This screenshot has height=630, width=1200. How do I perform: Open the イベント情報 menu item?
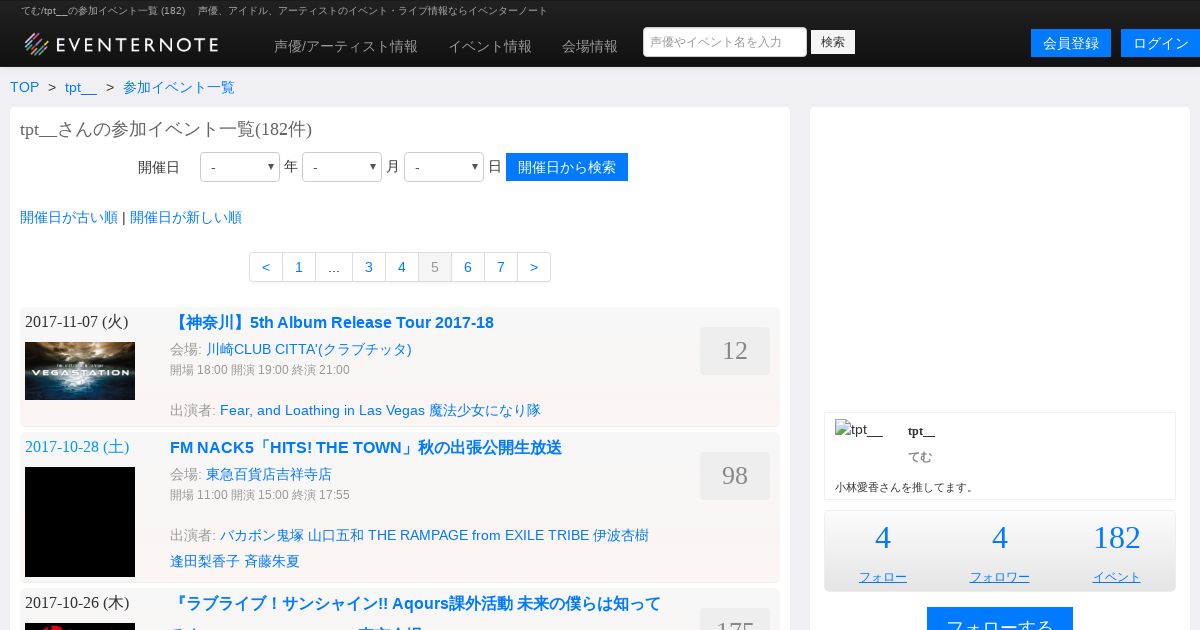click(x=490, y=46)
